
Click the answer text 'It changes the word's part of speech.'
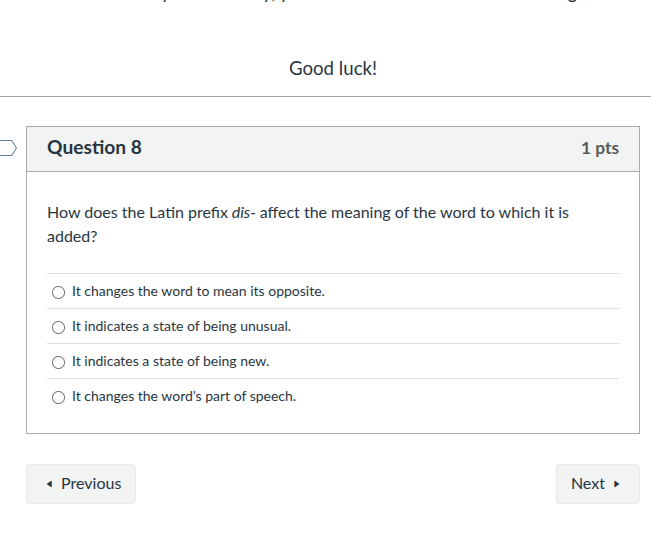point(184,397)
